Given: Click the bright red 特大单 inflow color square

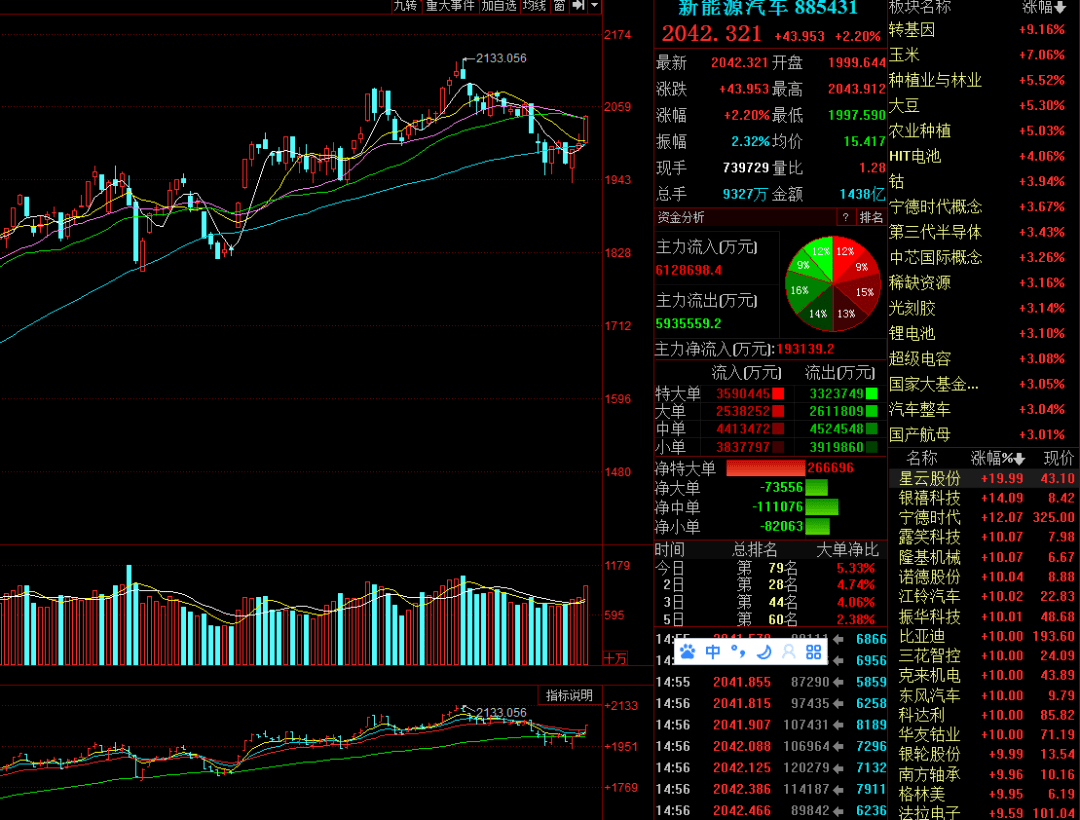Looking at the screenshot, I should (x=778, y=393).
